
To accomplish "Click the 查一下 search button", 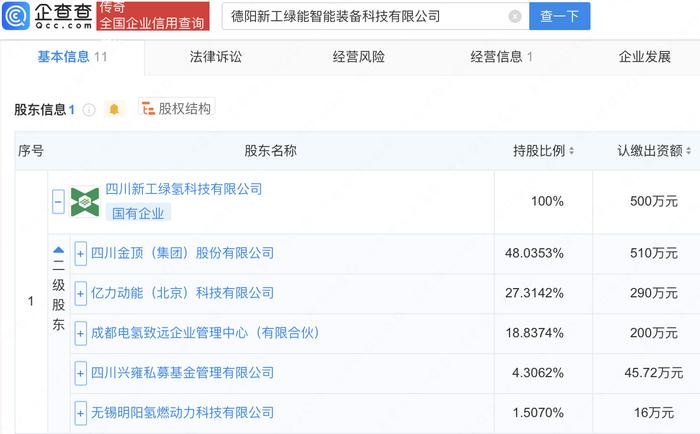I will [559, 16].
